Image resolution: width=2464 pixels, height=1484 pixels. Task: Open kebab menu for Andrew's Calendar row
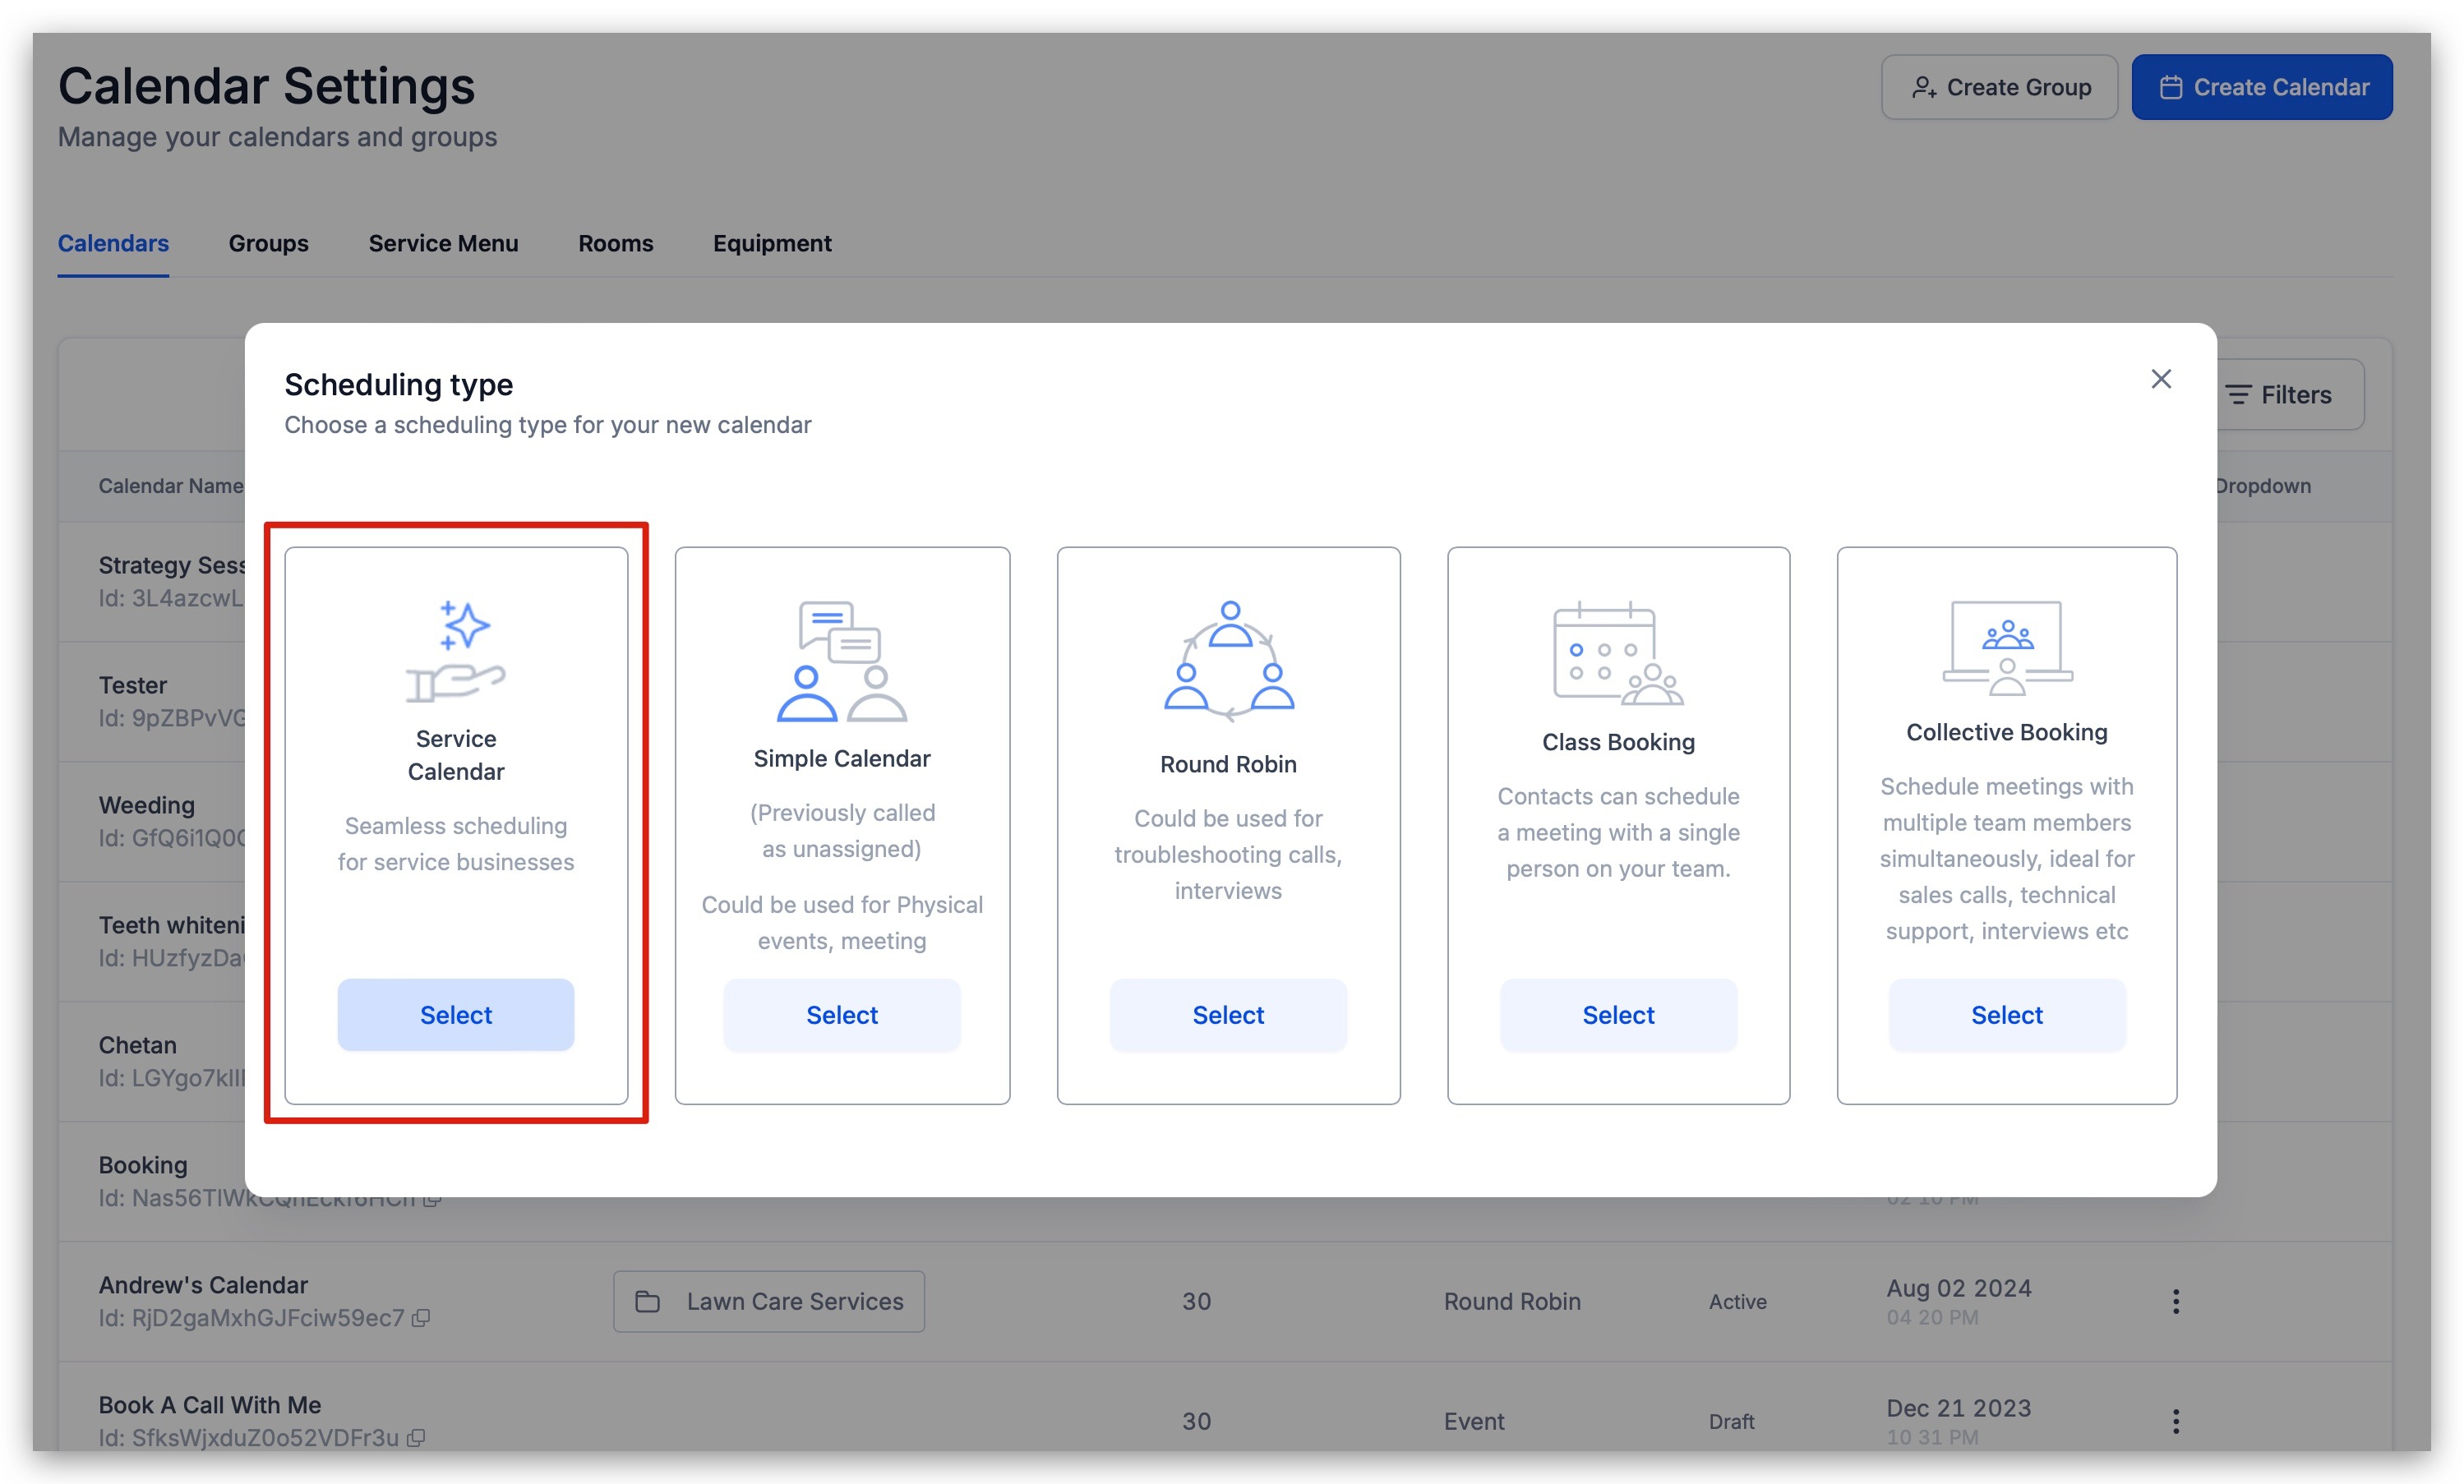pos(2175,1301)
